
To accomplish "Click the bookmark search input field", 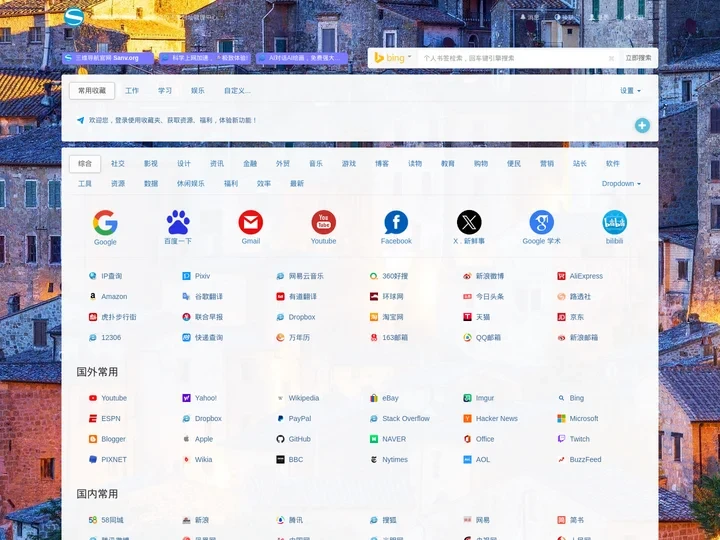I will pyautogui.click(x=512, y=58).
